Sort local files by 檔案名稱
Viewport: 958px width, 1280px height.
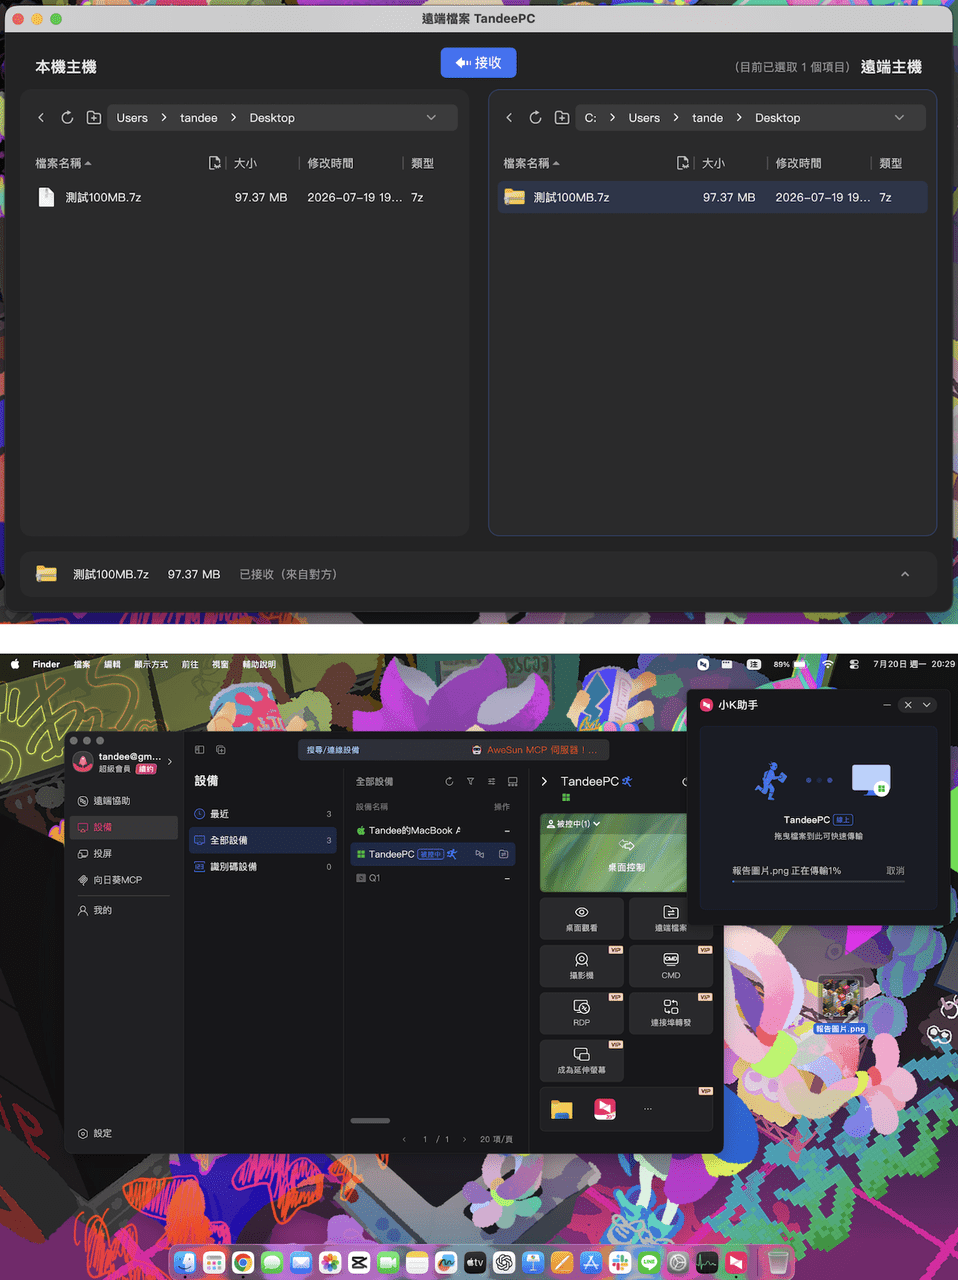63,163
